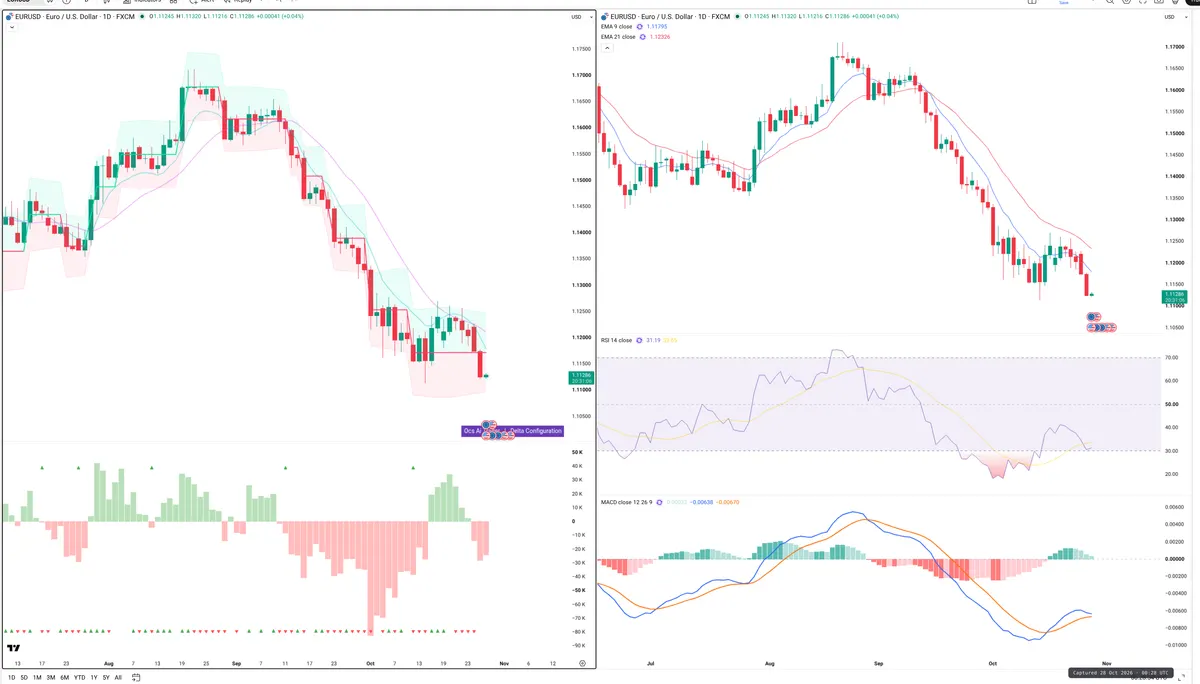Click the RSI value 31.19
Image resolution: width=1200 pixels, height=684 pixels.
coord(654,340)
